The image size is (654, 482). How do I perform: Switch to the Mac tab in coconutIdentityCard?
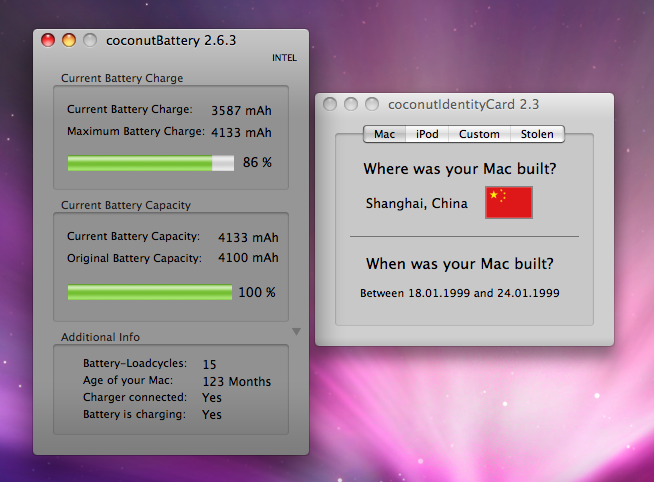tap(385, 134)
